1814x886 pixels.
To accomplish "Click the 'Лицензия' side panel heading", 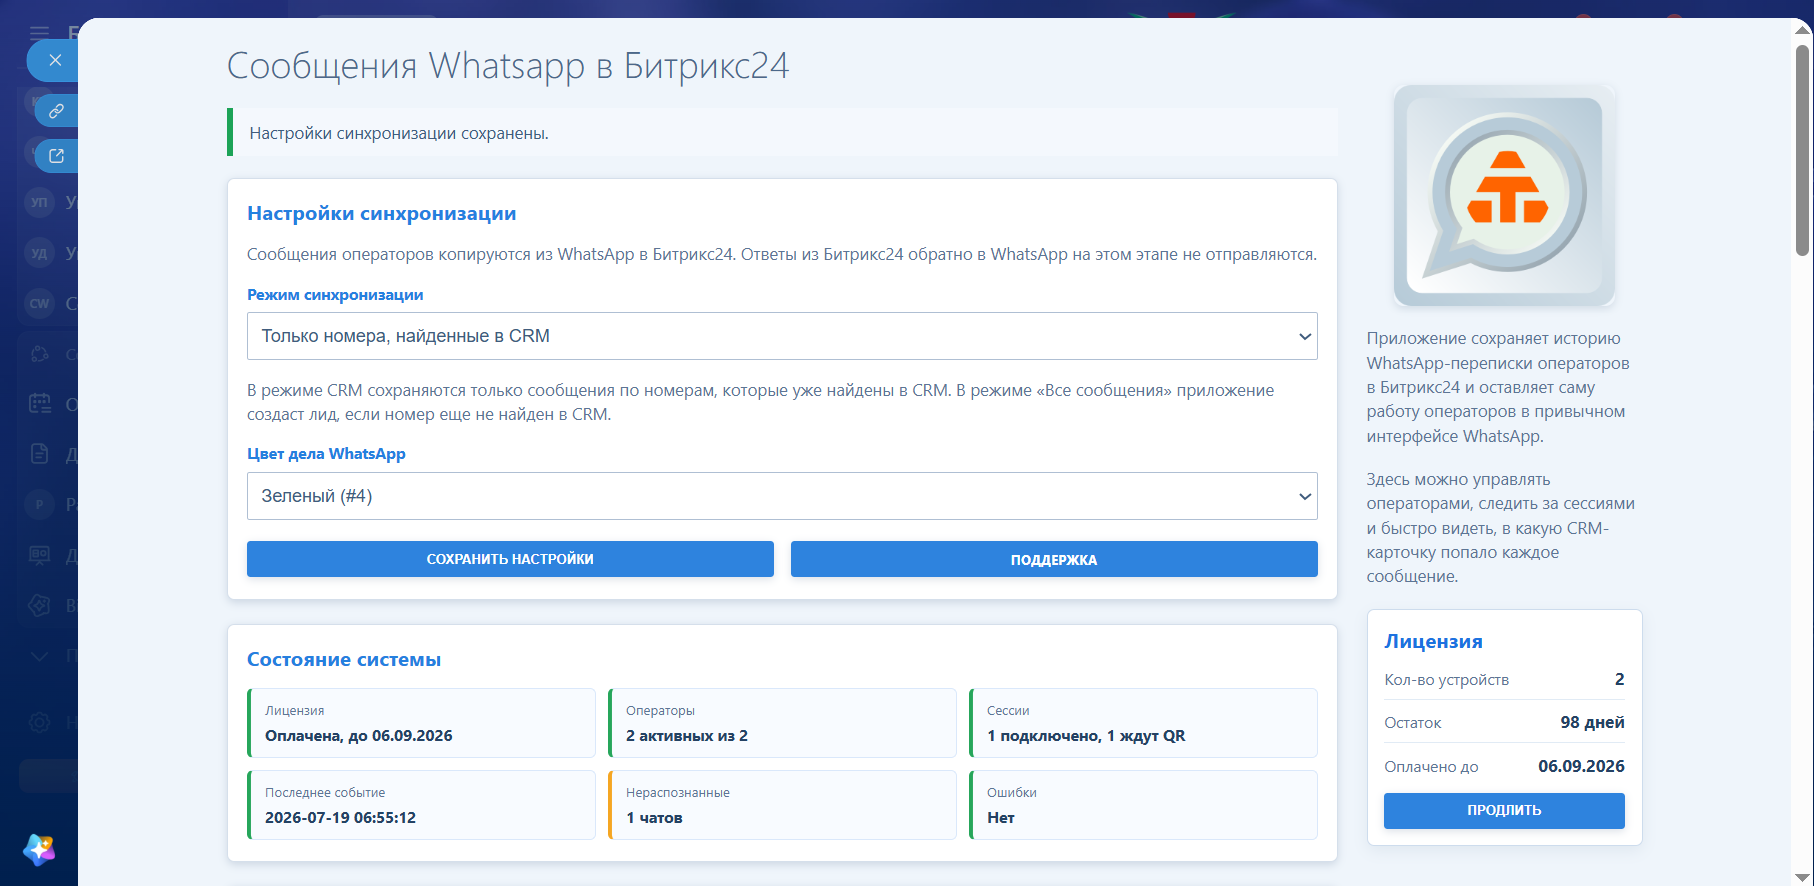I will pos(1433,641).
